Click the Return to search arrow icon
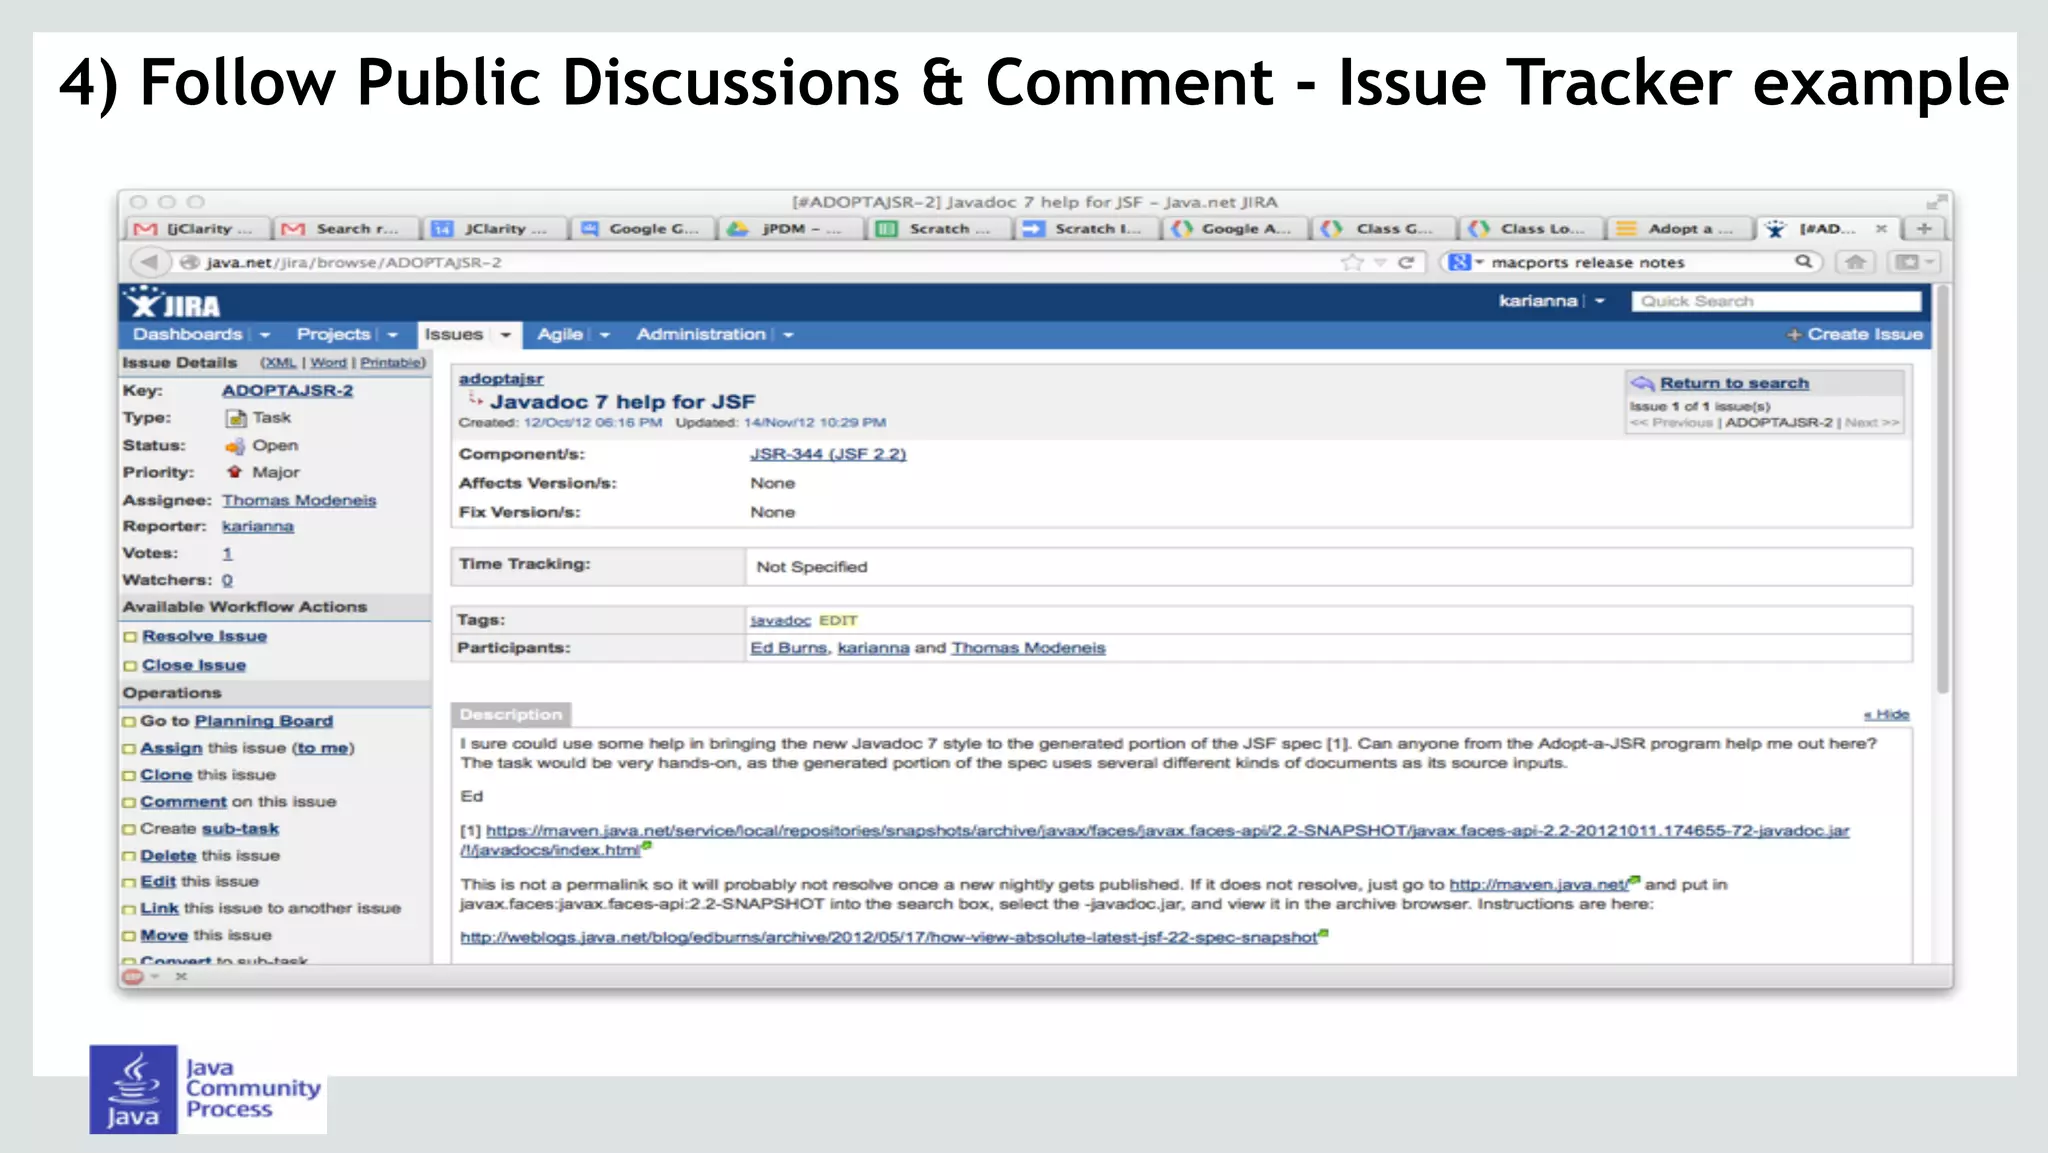The width and height of the screenshot is (2048, 1153). click(x=1642, y=383)
